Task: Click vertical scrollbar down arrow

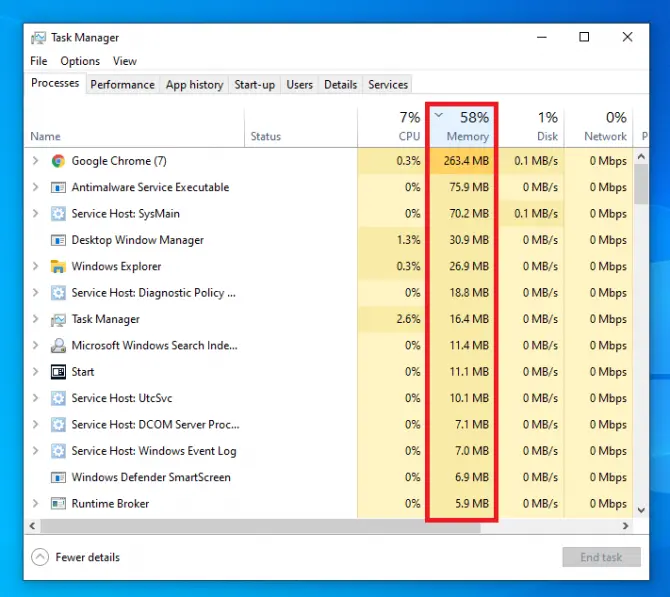Action: 641,510
